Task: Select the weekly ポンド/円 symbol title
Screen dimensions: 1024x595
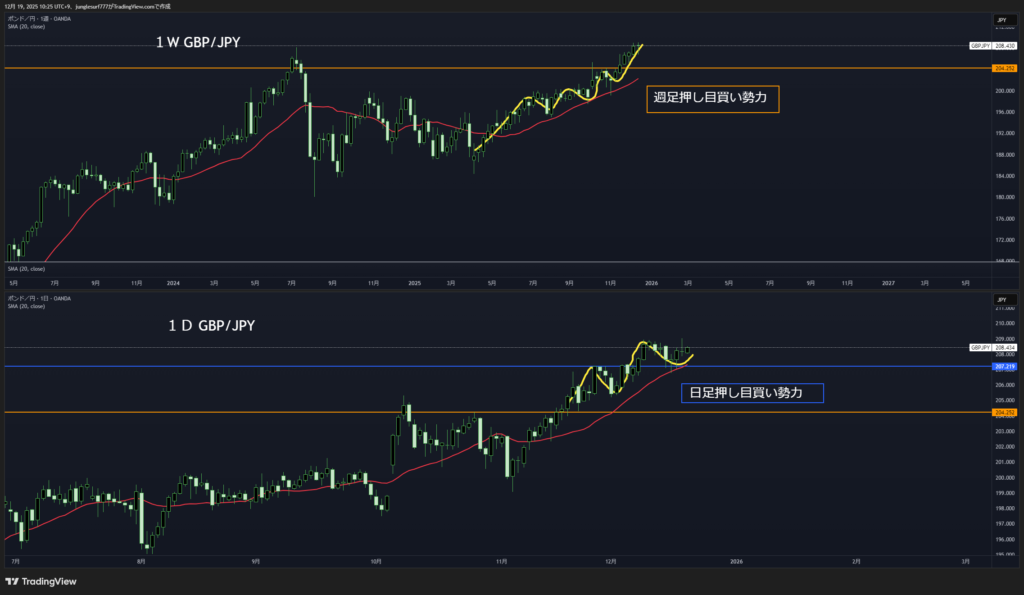Action: coord(40,19)
